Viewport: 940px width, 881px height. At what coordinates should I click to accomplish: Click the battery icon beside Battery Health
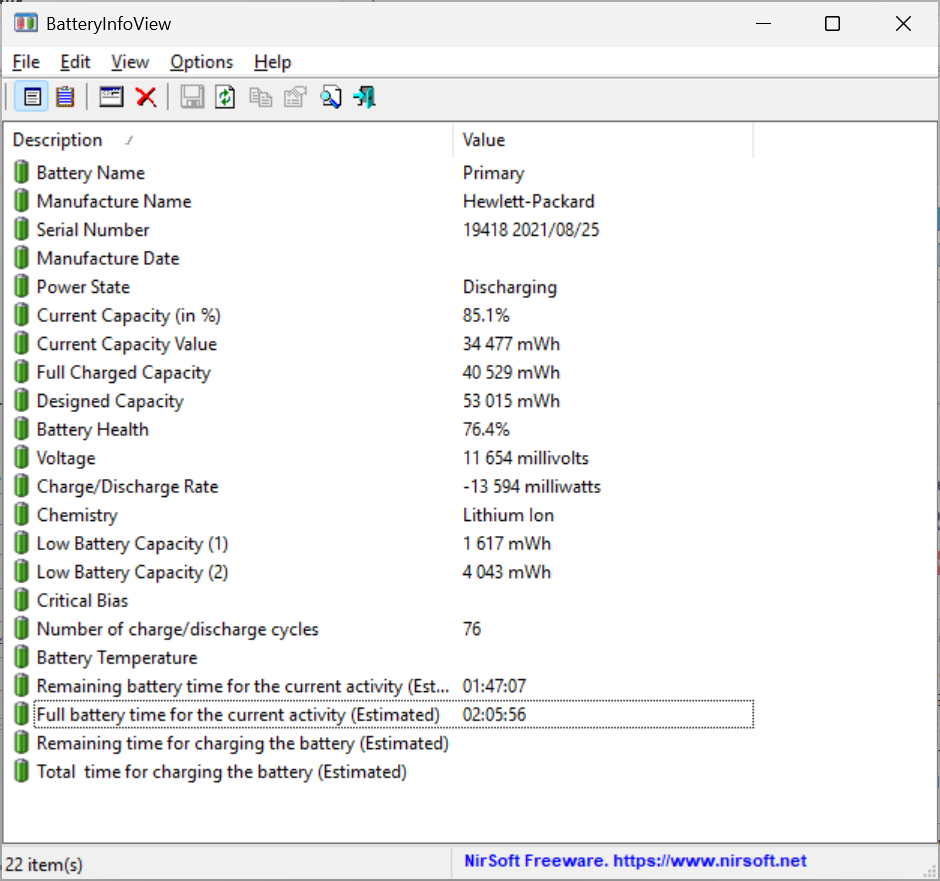[22, 429]
